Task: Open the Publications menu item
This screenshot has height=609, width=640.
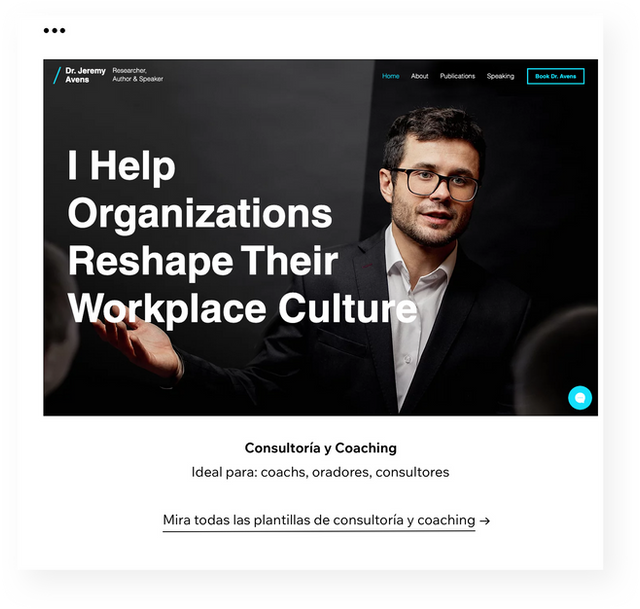Action: [457, 76]
